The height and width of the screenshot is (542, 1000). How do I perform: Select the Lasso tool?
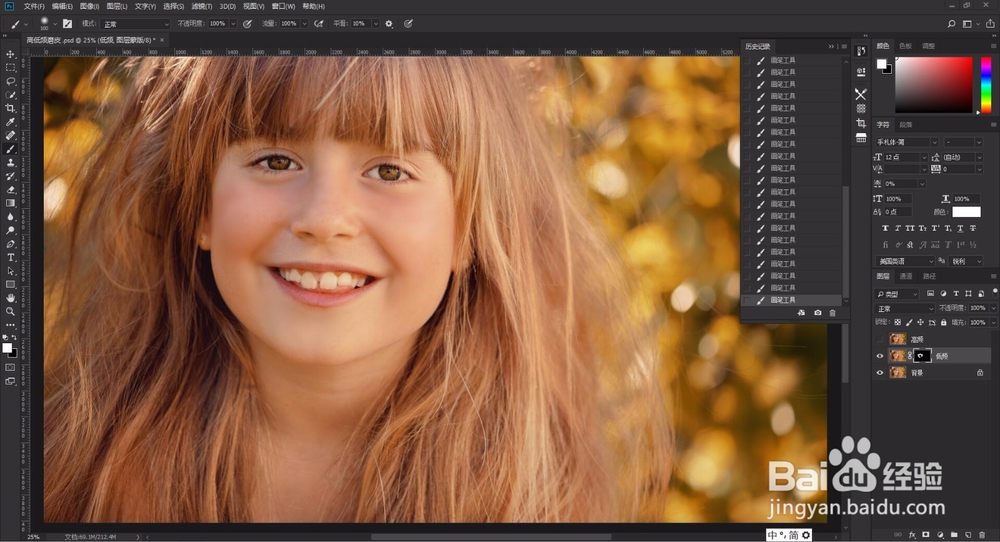pos(10,81)
